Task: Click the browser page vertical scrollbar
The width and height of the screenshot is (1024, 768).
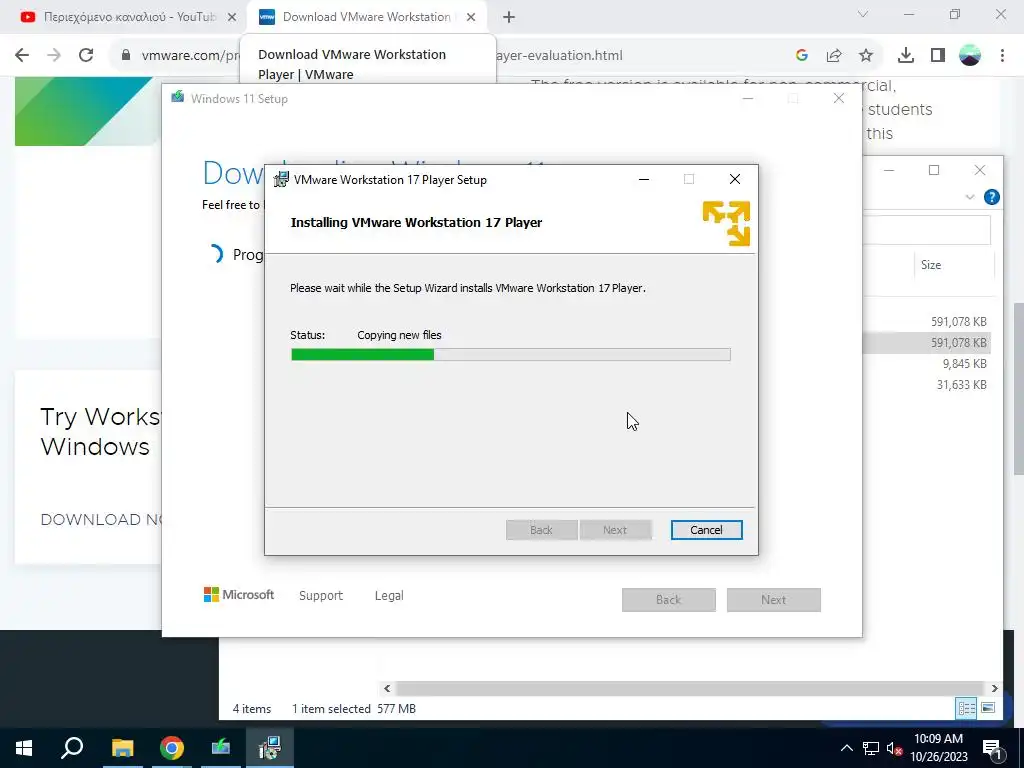Action: (1019, 389)
